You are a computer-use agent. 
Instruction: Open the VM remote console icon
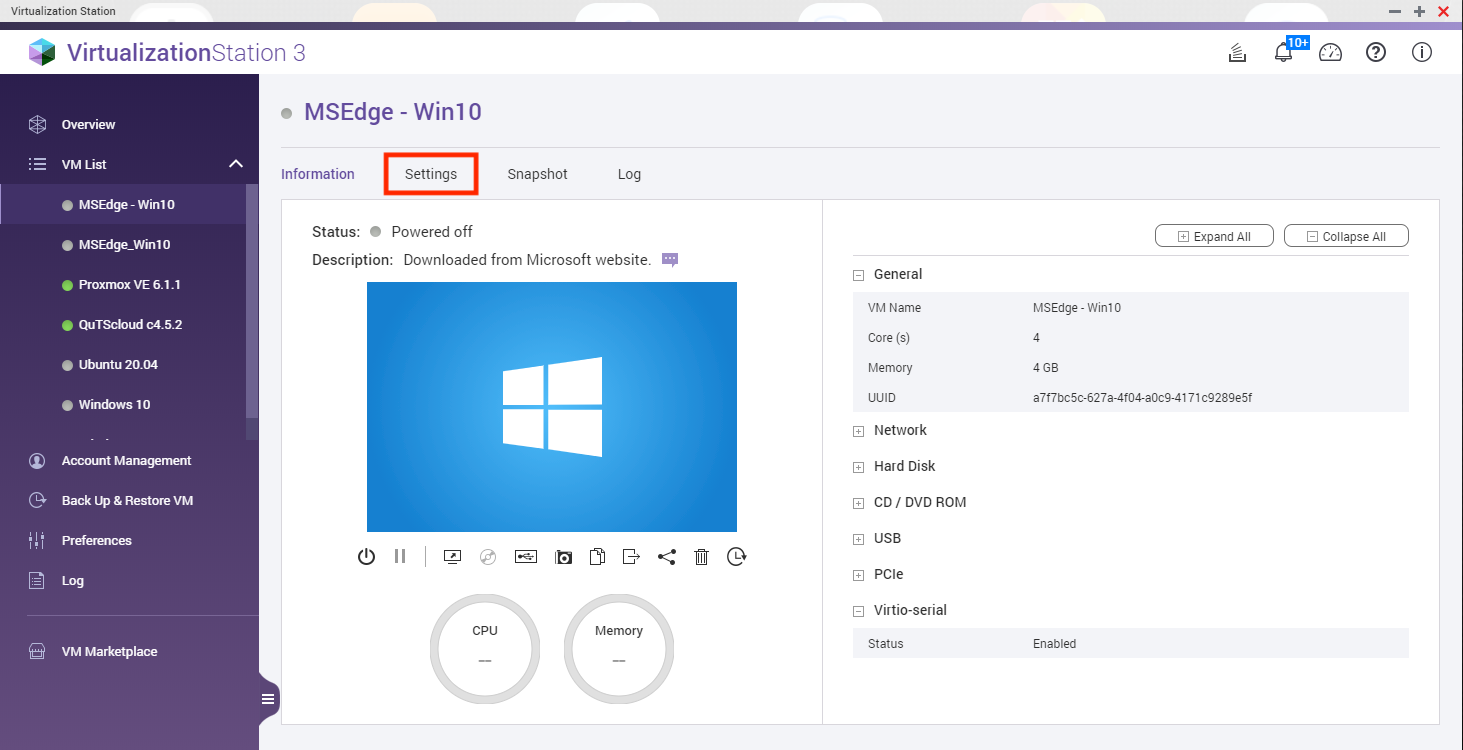tap(452, 557)
